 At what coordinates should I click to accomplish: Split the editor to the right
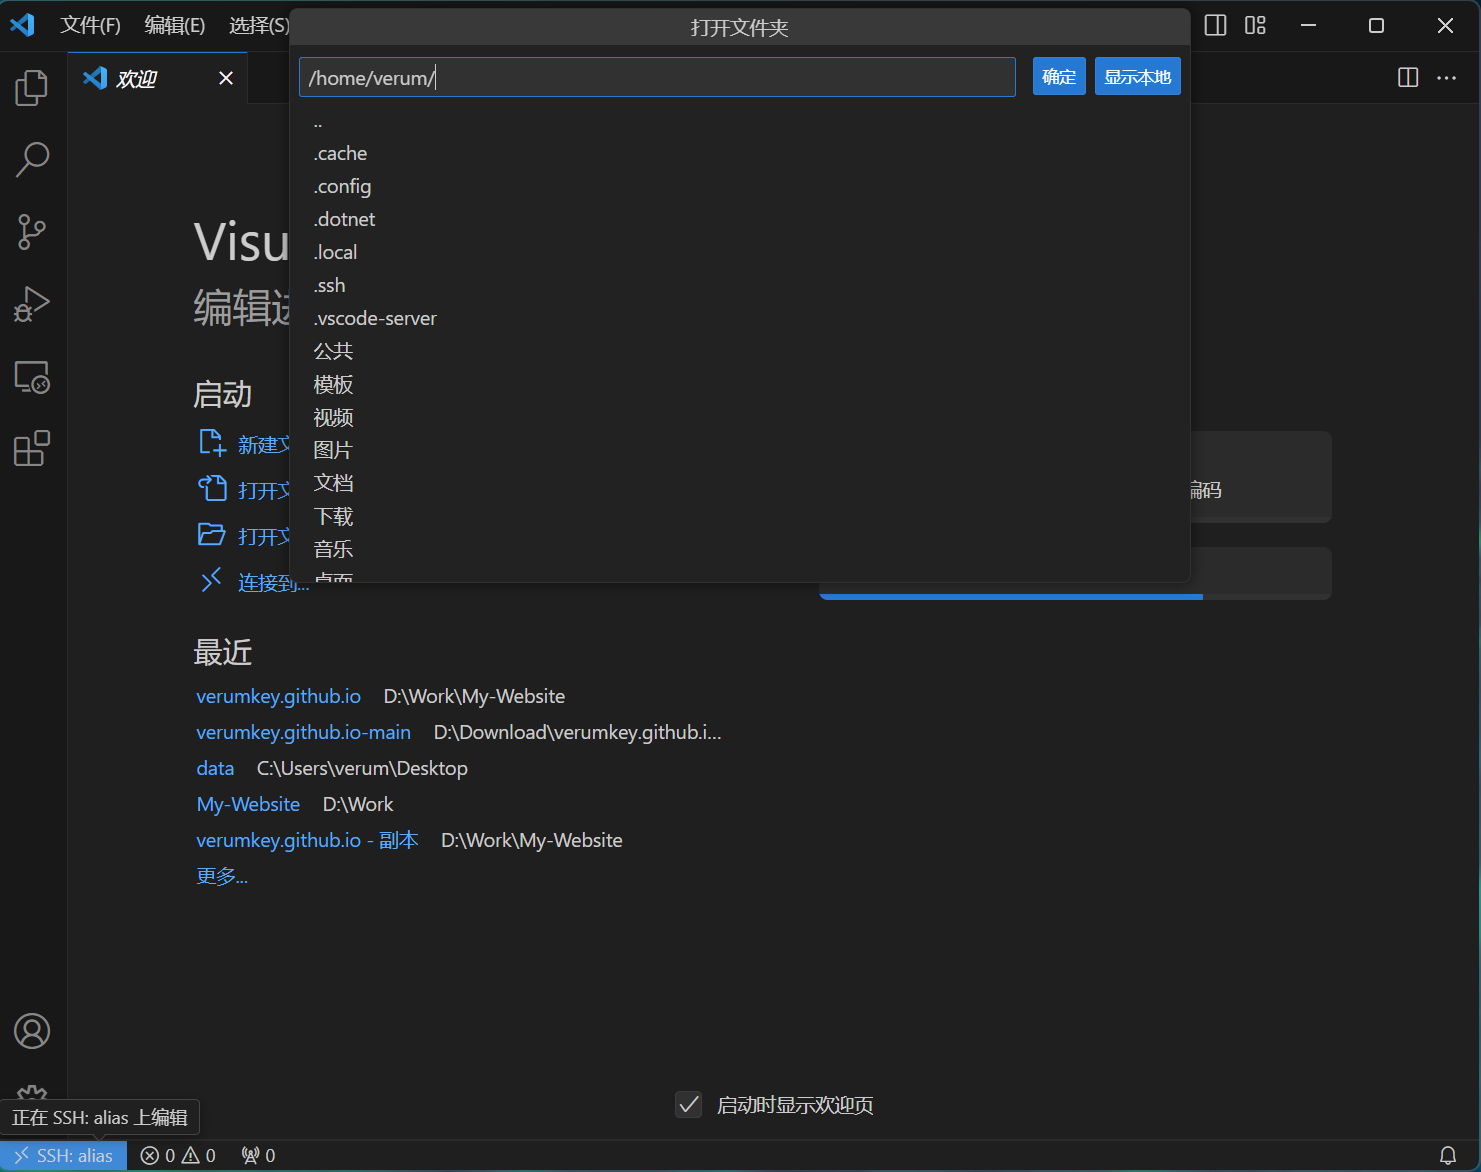tap(1408, 78)
